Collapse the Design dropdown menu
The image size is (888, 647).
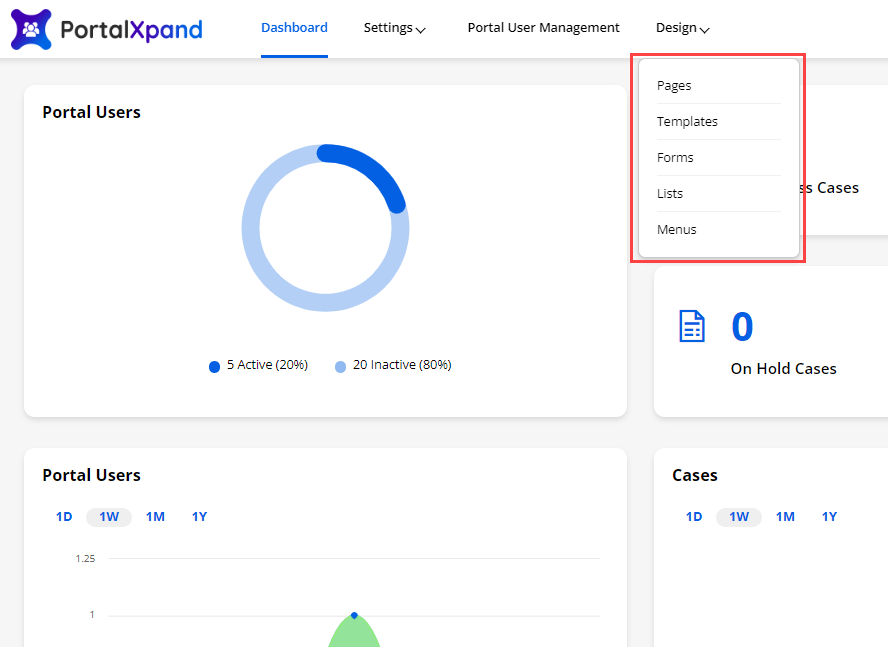pos(683,28)
